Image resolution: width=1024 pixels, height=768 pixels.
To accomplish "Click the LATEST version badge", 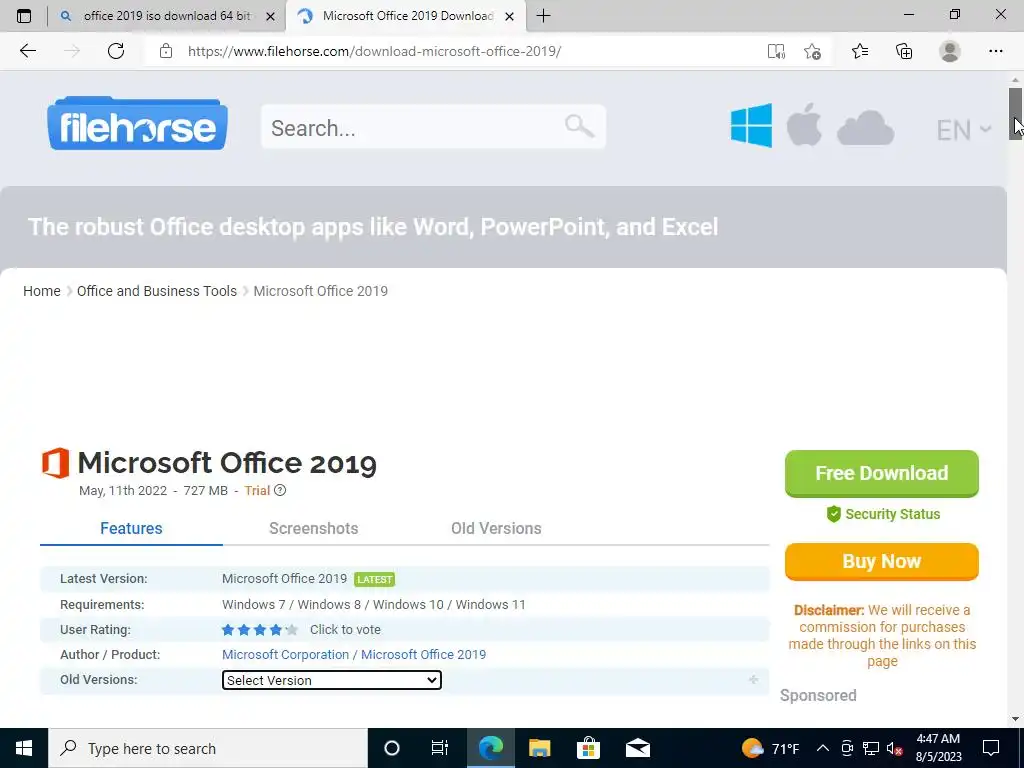I will click(x=375, y=579).
